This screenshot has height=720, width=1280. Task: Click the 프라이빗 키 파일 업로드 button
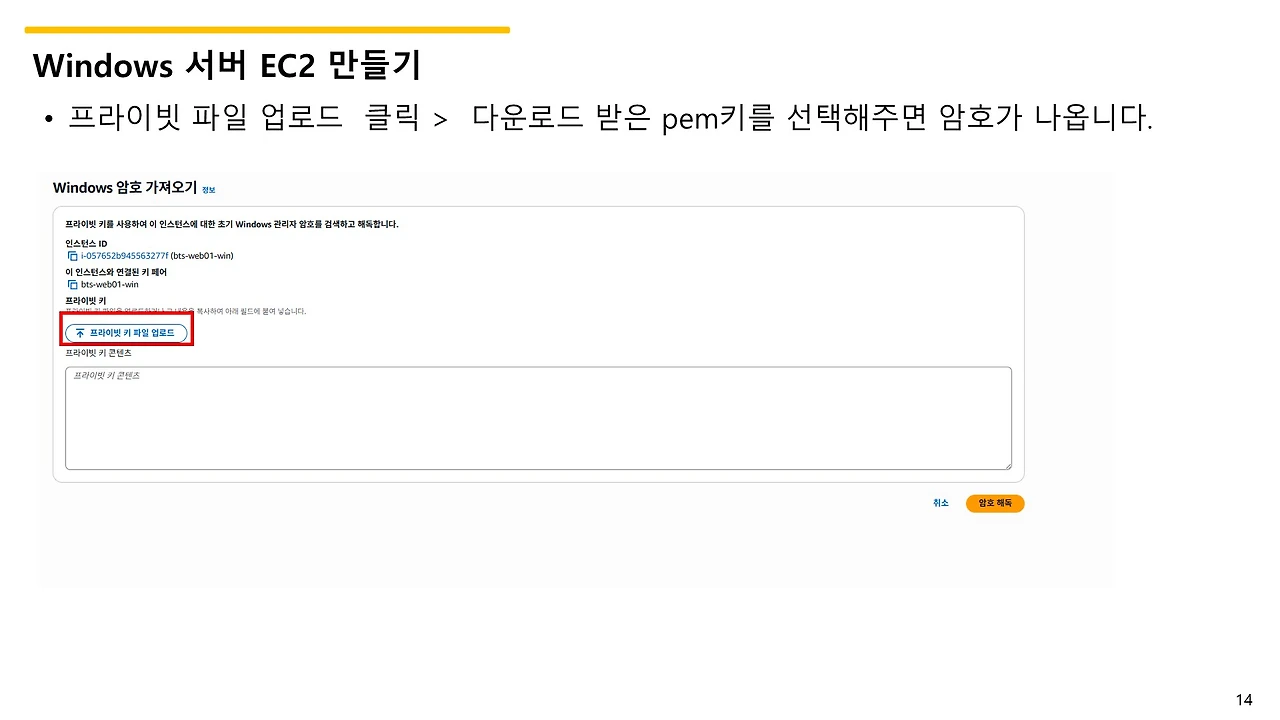126,332
